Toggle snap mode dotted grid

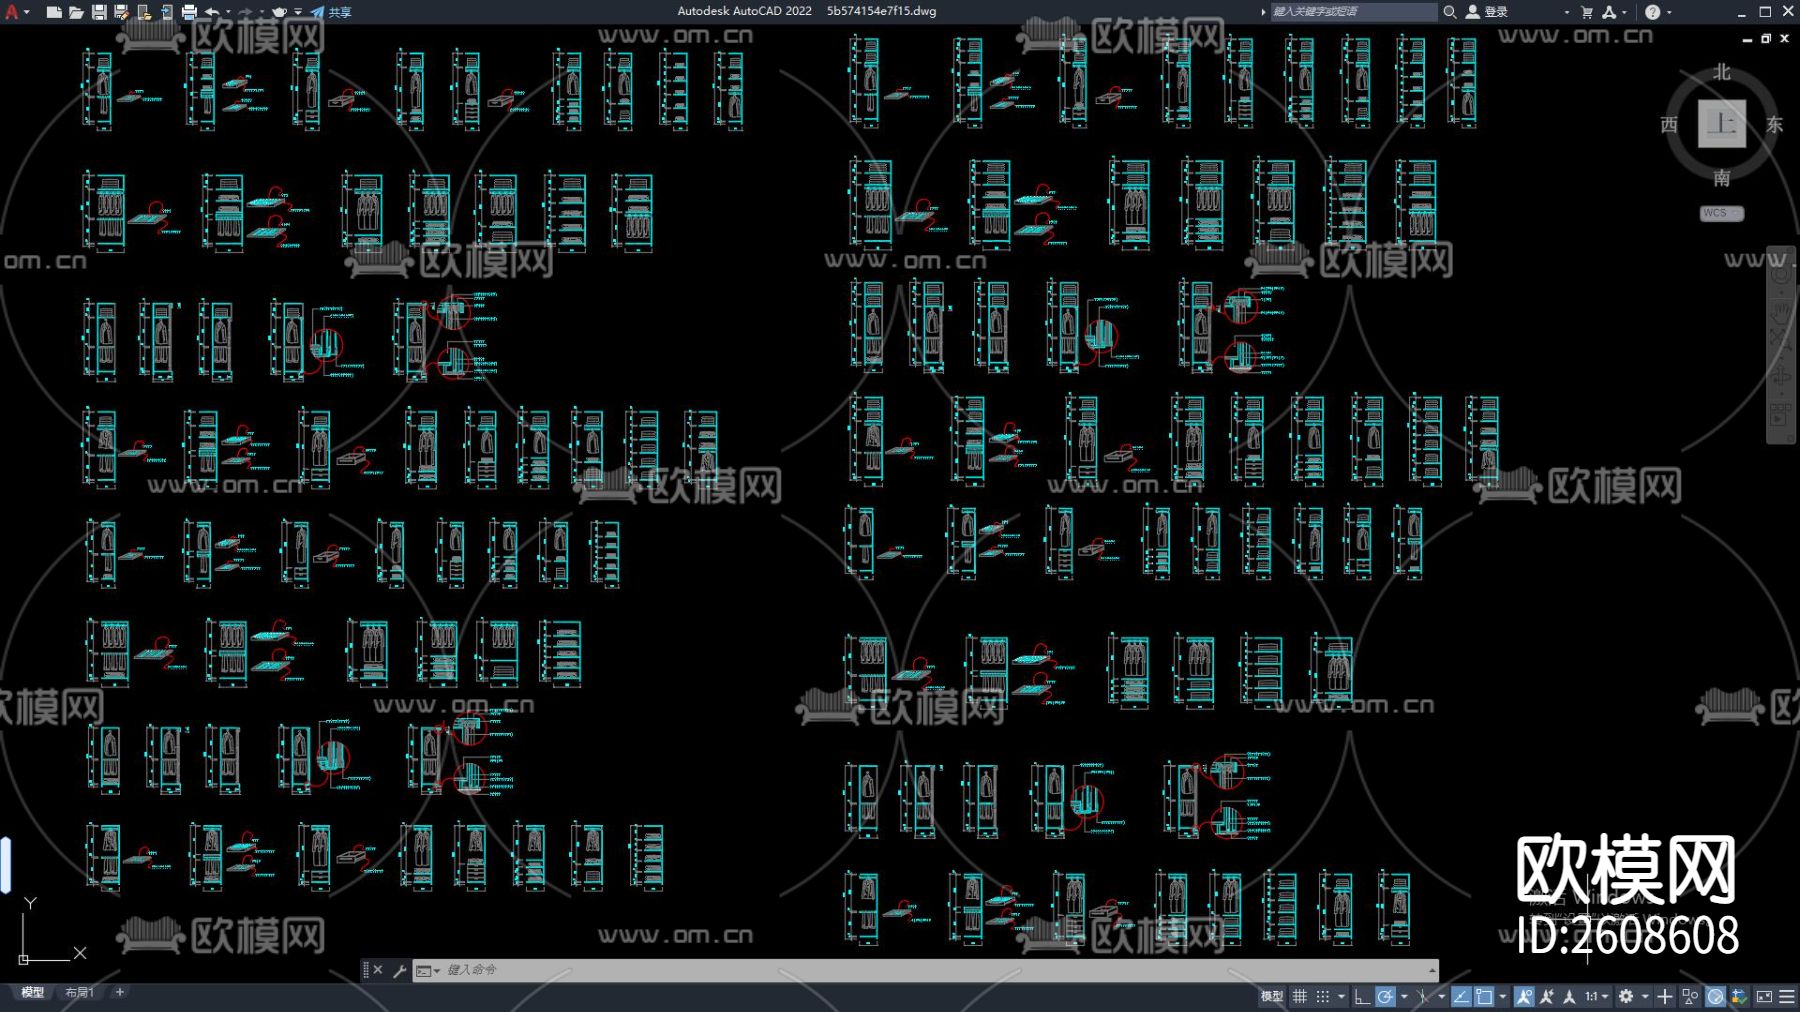1323,996
